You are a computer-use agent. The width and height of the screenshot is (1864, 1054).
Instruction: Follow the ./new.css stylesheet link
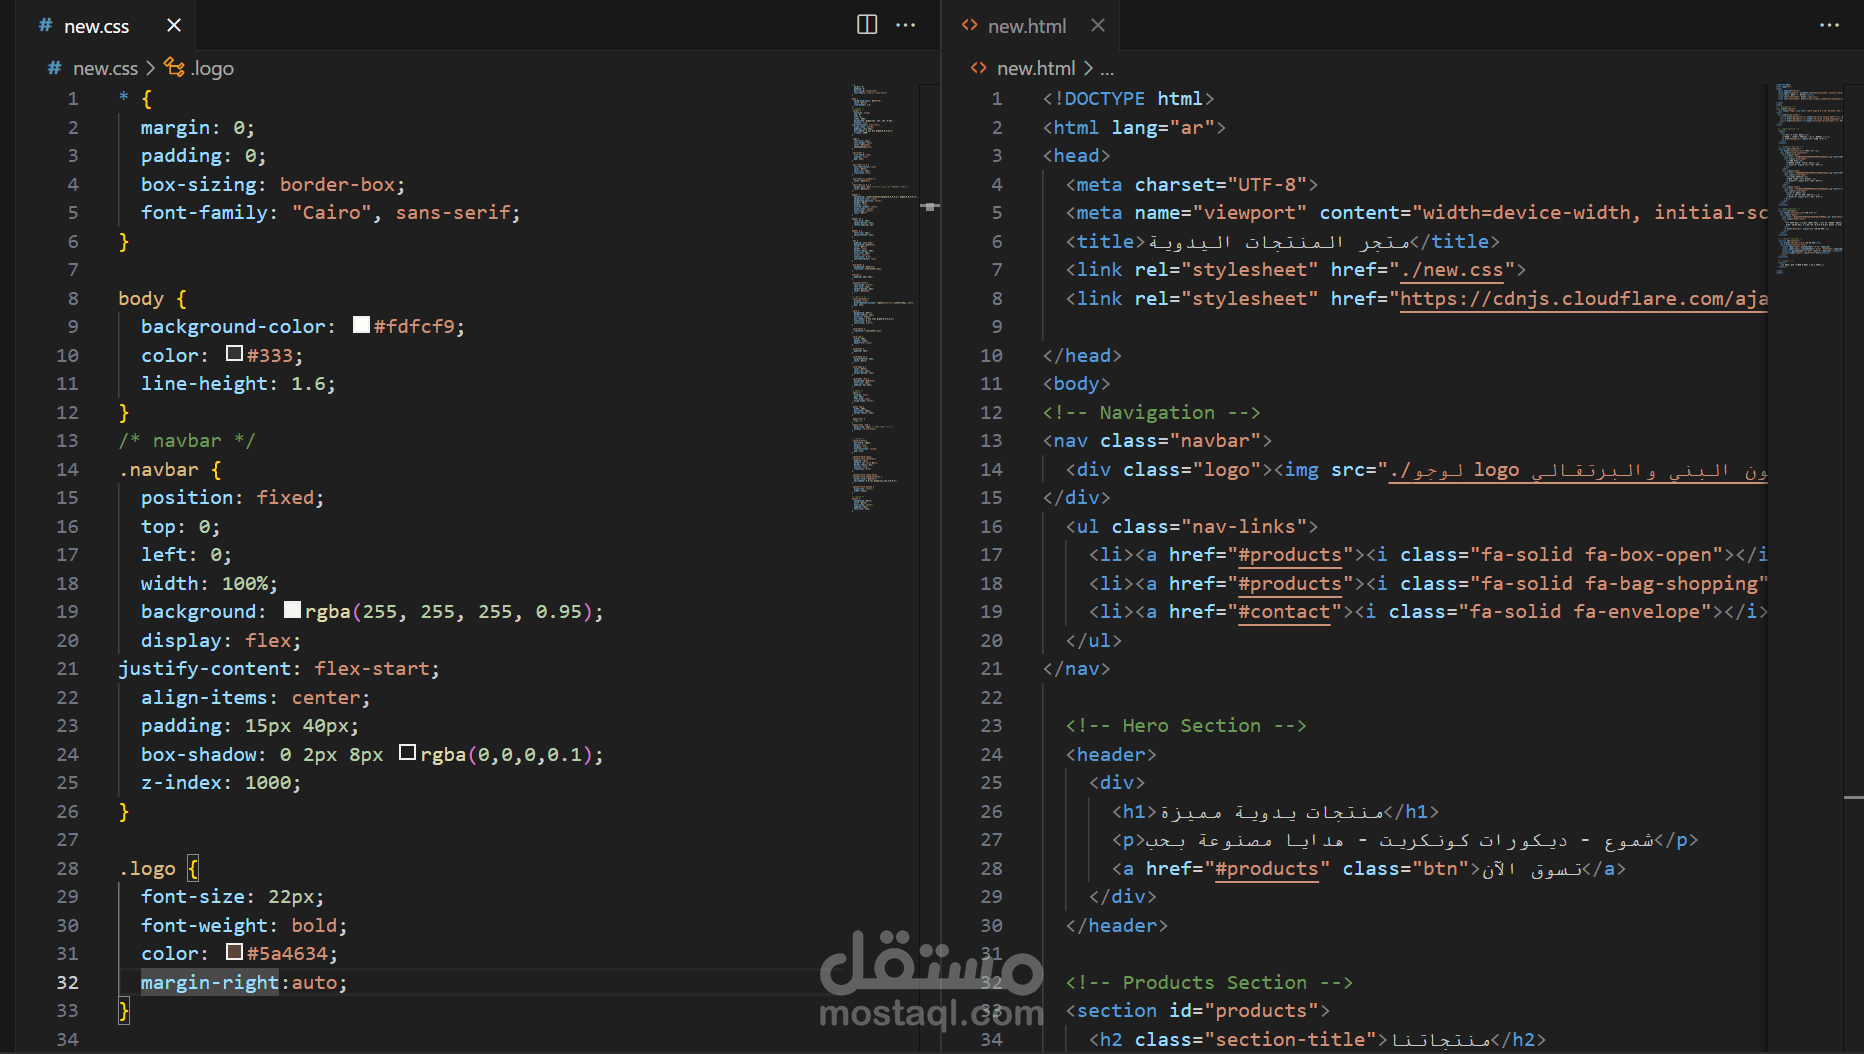[1452, 270]
